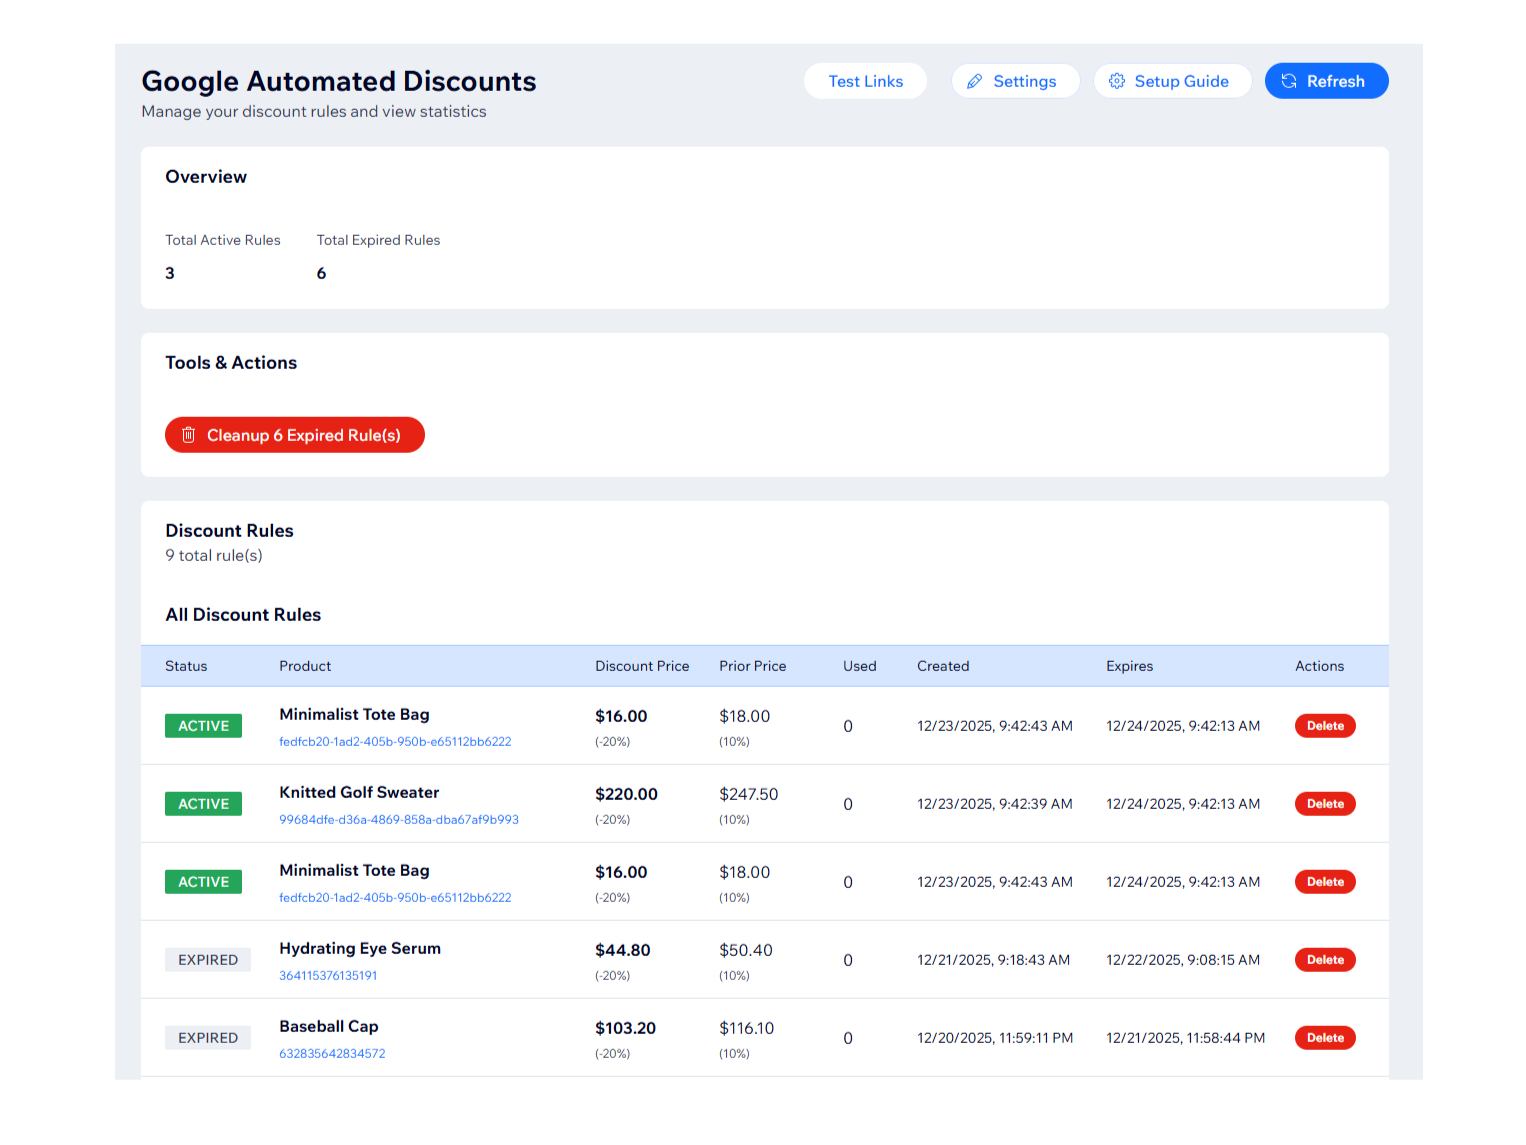1526x1145 pixels.
Task: Click the Status column header
Action: pos(186,666)
